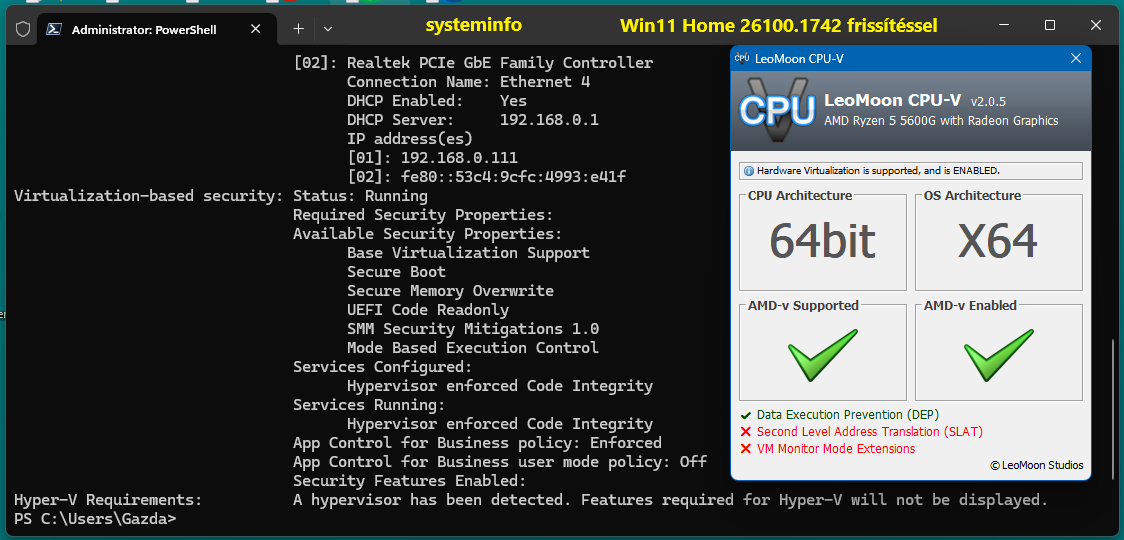The image size is (1124, 540).
Task: Open a new terminal tab with the plus button
Action: (x=299, y=29)
